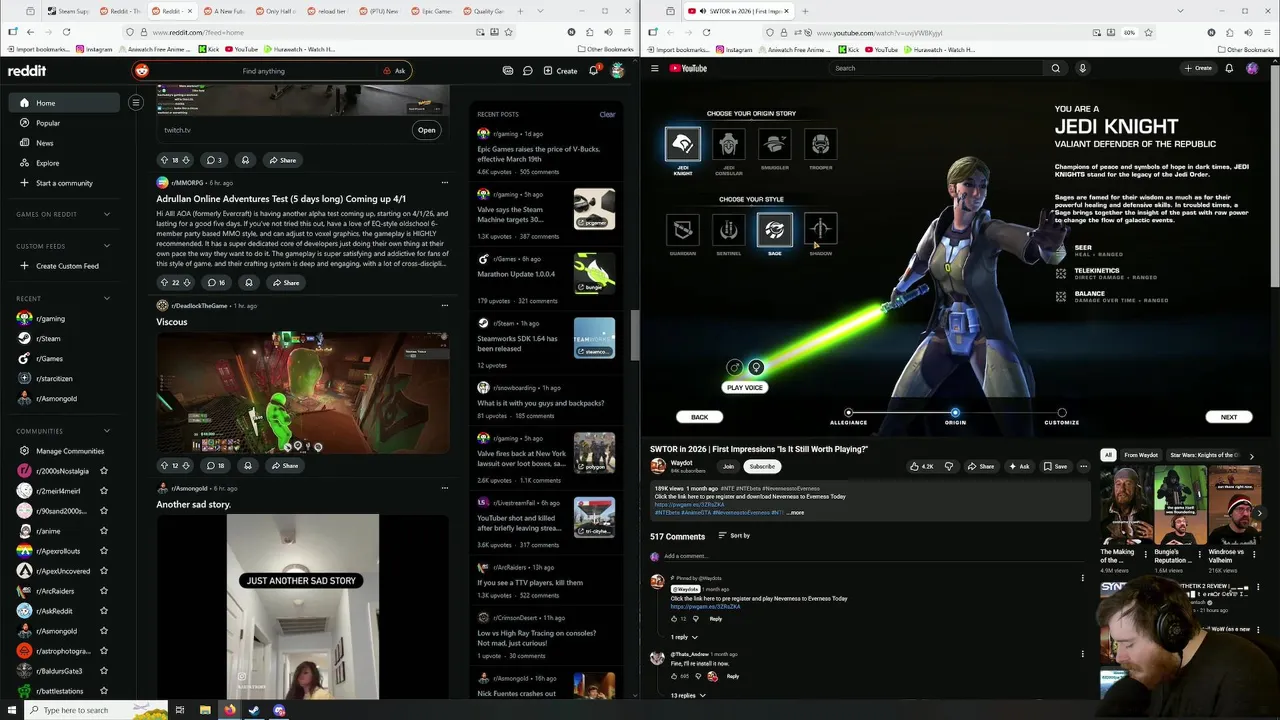1280x720 pixels.
Task: Open options menu for 'Another sad story' post
Action: click(x=445, y=488)
